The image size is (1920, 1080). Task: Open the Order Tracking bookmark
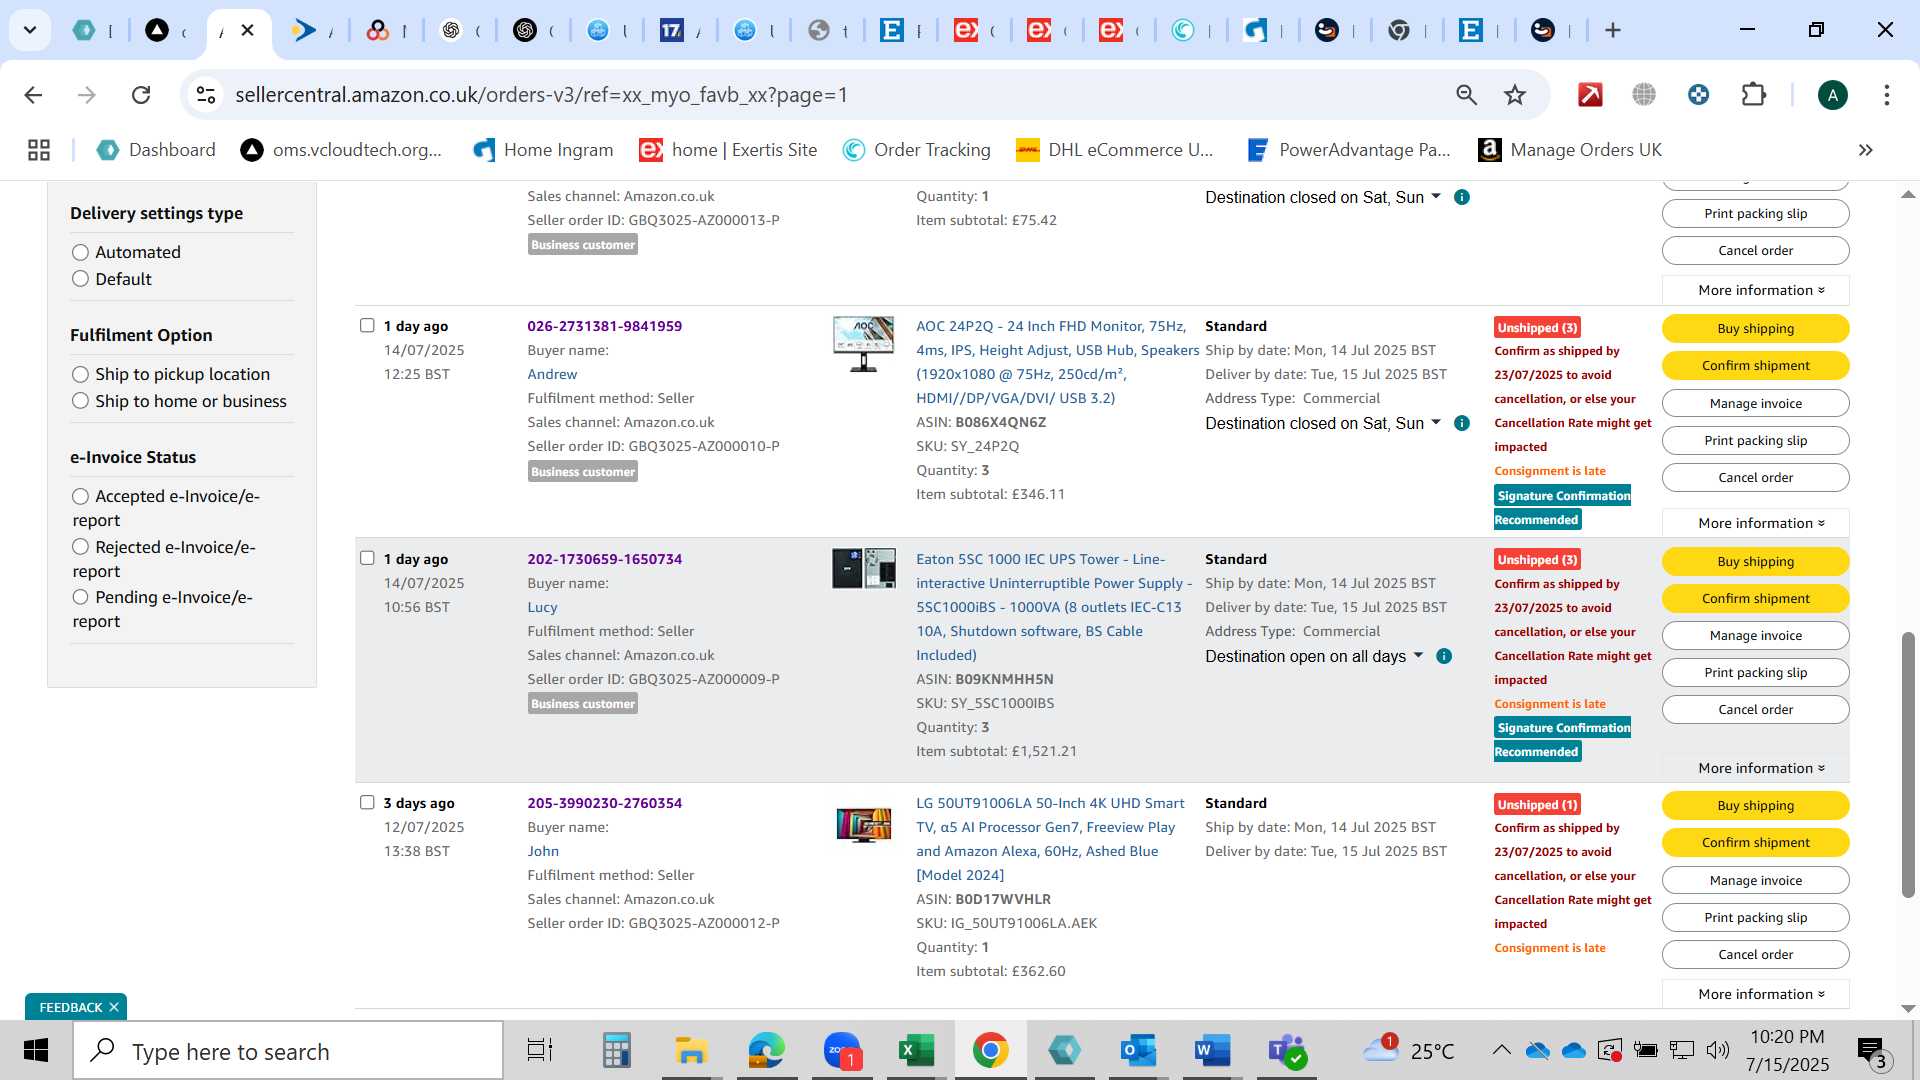916,150
